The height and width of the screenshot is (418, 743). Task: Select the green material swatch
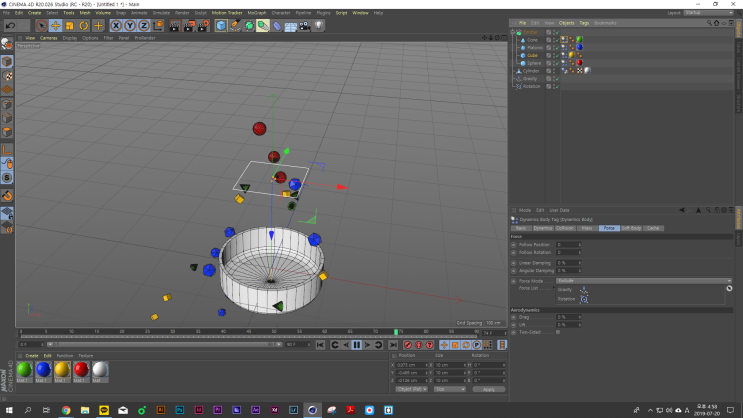(24, 370)
